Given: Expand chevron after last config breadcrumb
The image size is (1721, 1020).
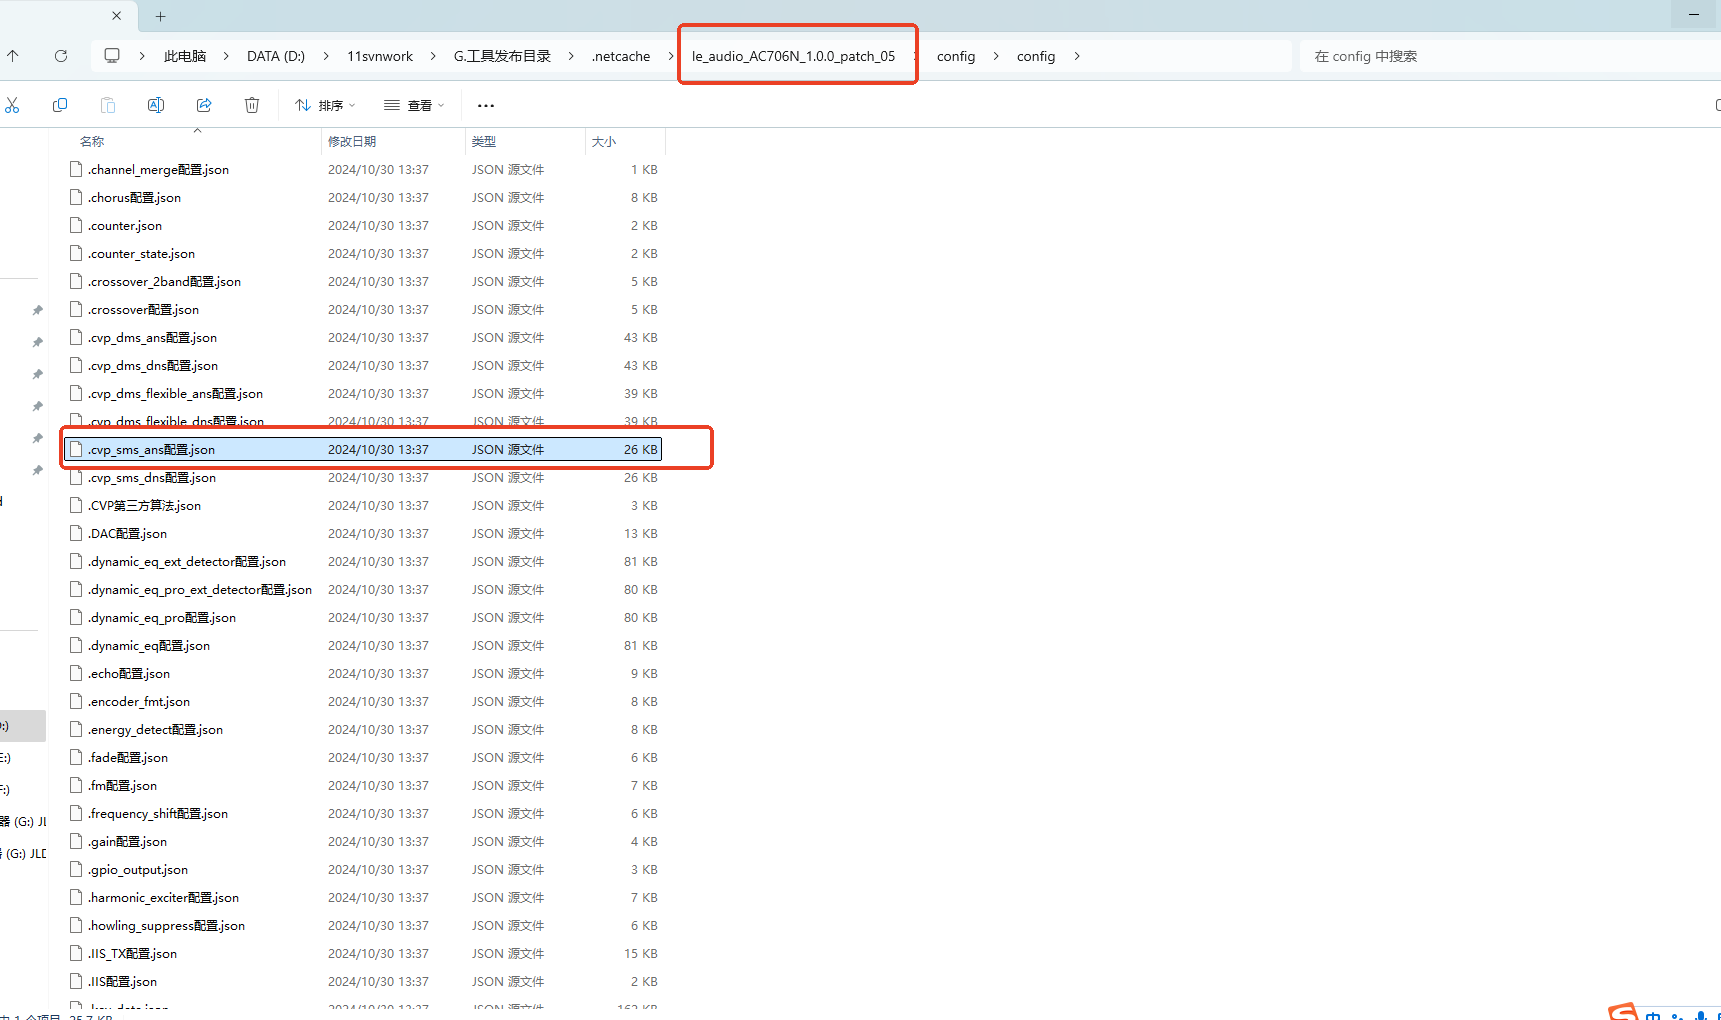Looking at the screenshot, I should (x=1076, y=56).
